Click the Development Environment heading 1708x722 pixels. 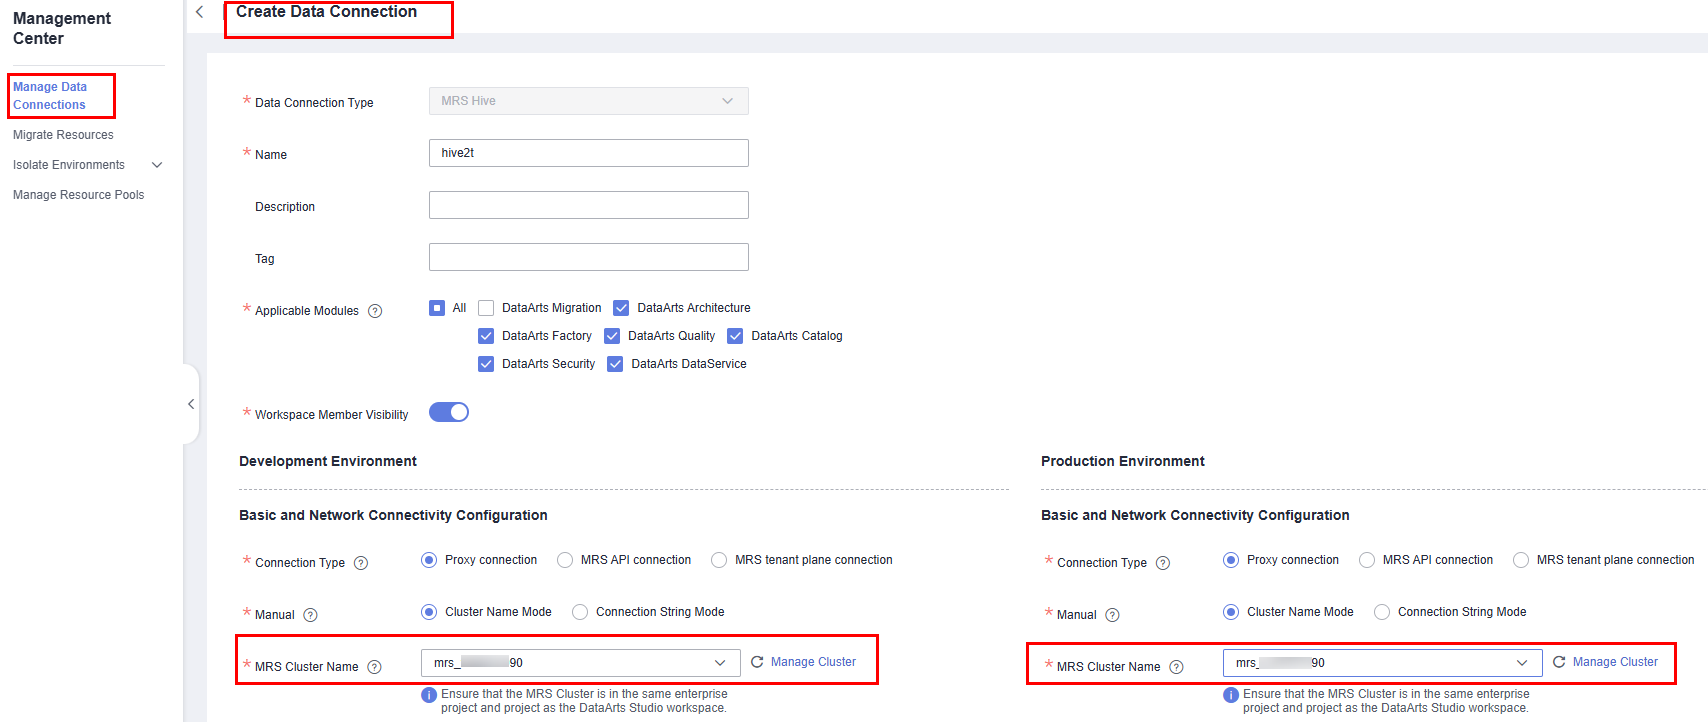(328, 461)
